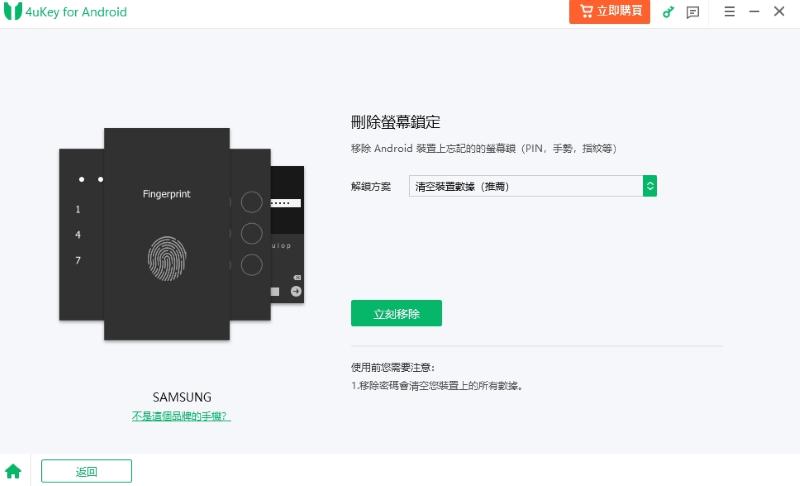The height and width of the screenshot is (486, 800).
Task: Select the keyboard password phone card
Action: (287, 235)
